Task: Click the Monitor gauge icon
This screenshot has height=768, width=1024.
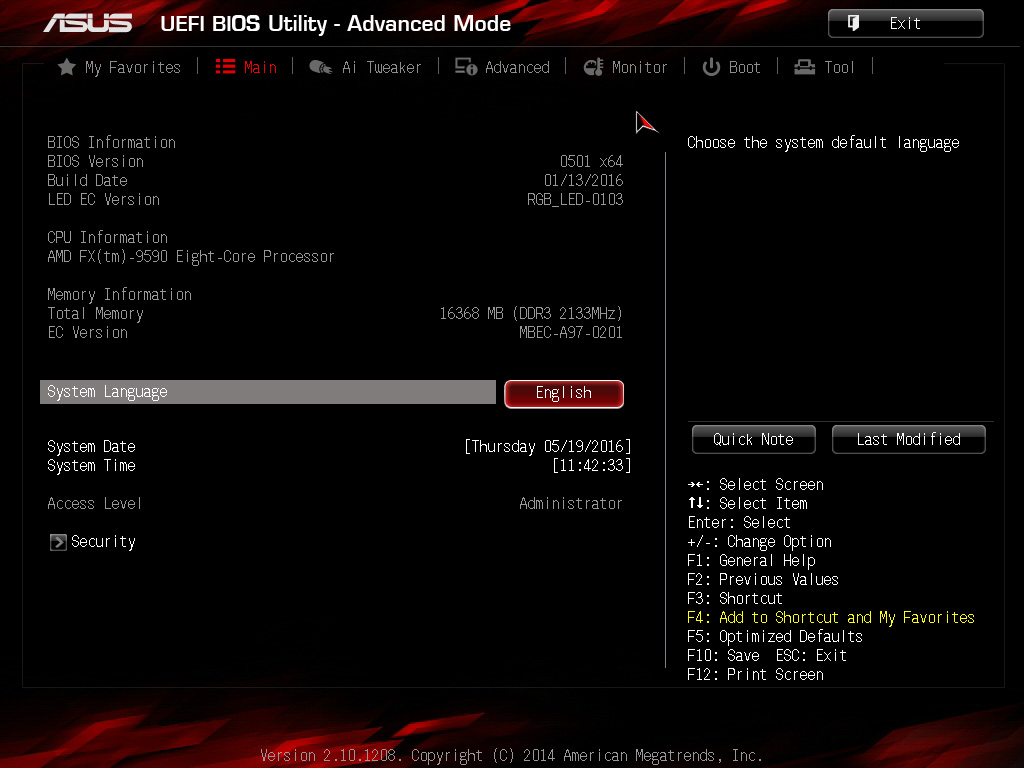Action: click(x=593, y=67)
